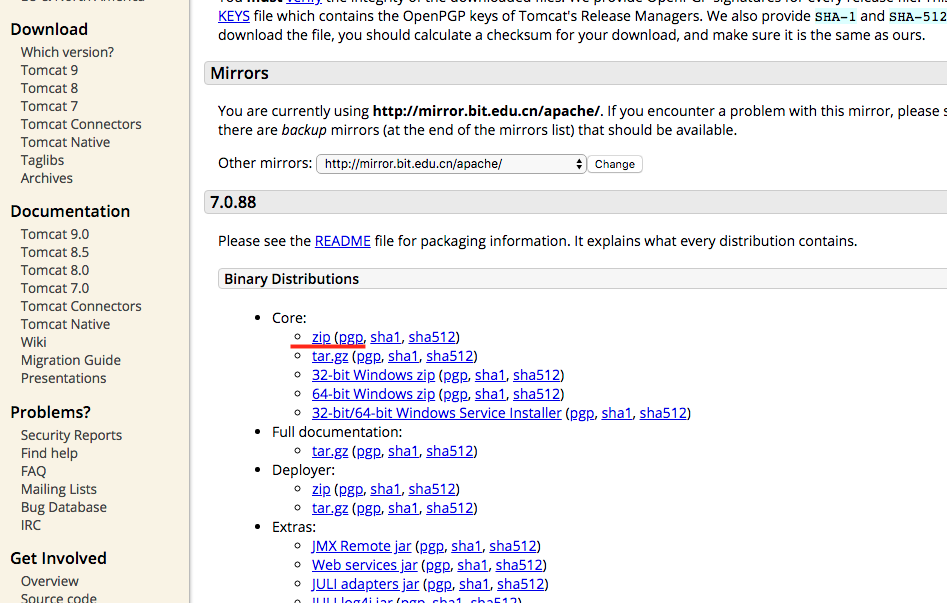Open Tomcat 7.0 documentation
The image size is (947, 603).
(55, 288)
